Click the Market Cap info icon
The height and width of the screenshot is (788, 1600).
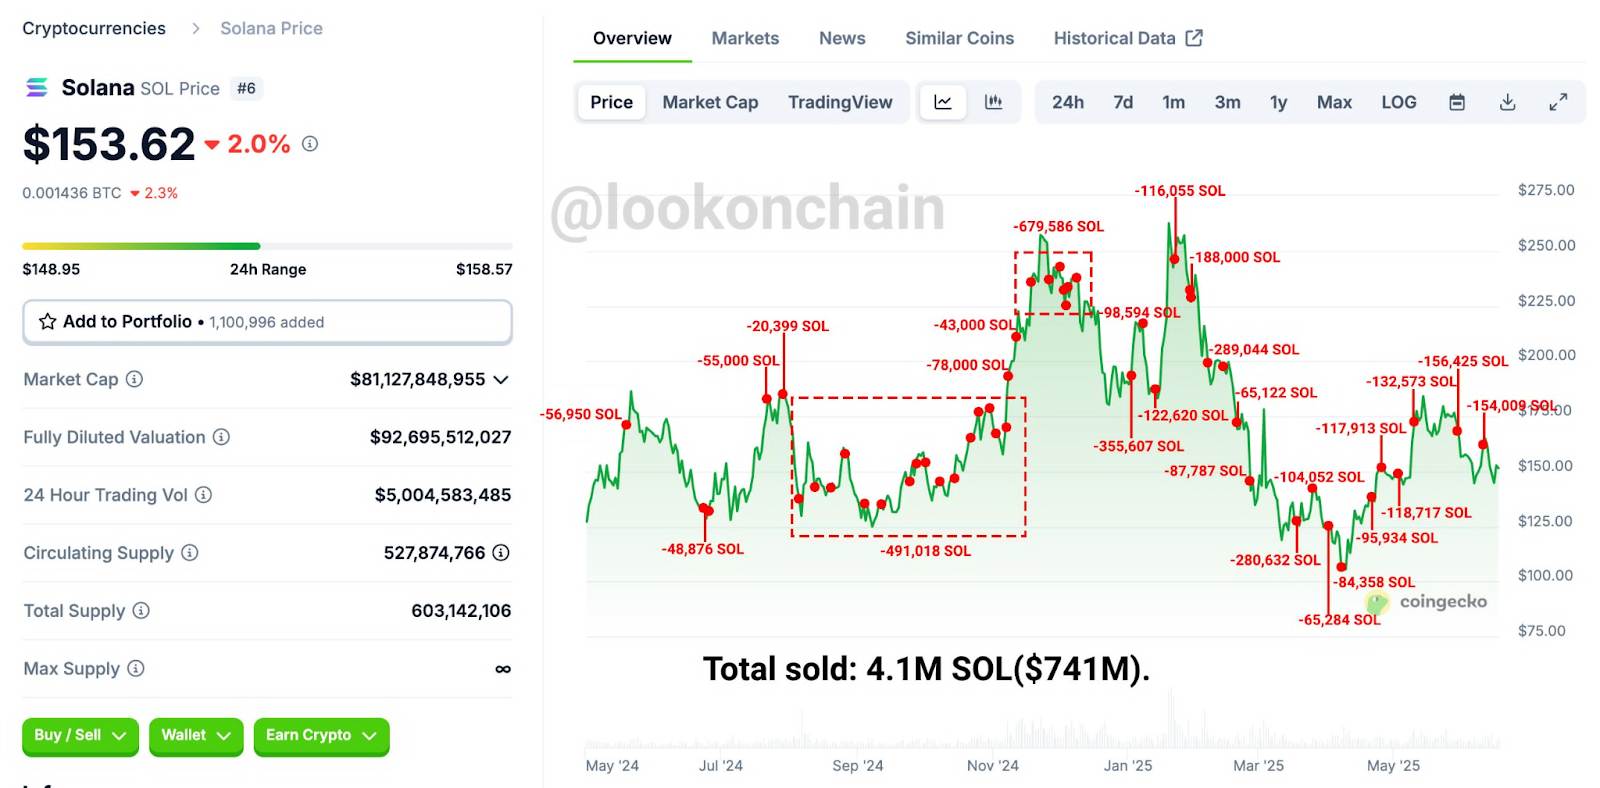point(134,379)
